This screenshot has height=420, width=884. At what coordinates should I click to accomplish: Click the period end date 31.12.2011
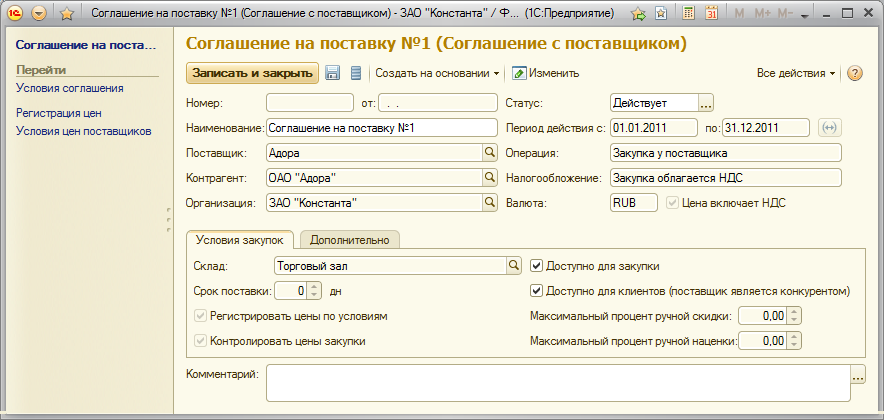(766, 128)
